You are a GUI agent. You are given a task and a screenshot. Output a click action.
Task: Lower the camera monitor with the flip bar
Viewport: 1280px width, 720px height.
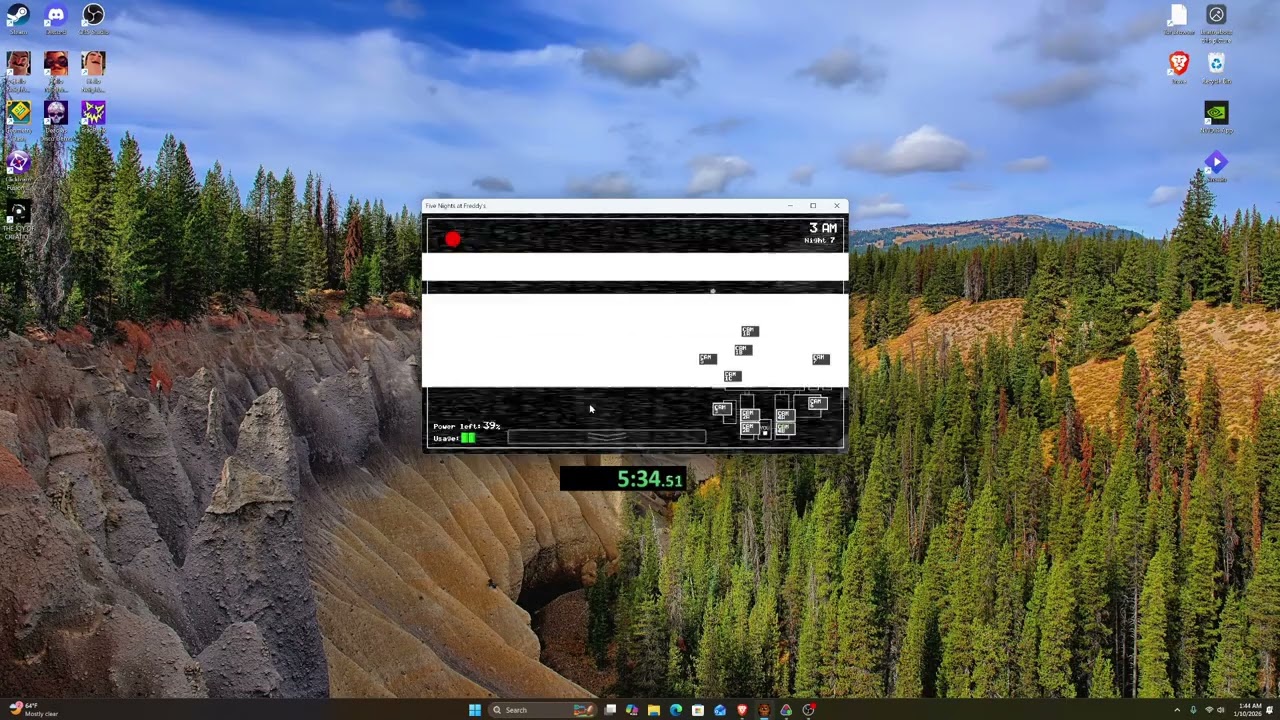tap(607, 436)
